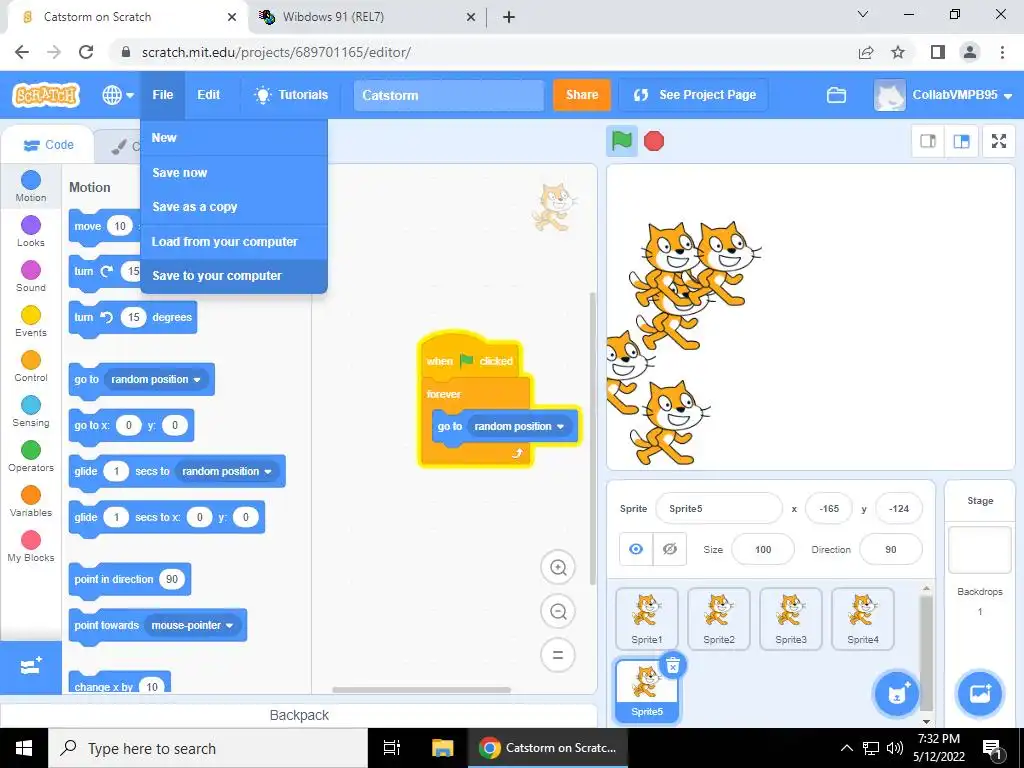Choose Save as a copy
The height and width of the screenshot is (768, 1024).
(x=234, y=207)
